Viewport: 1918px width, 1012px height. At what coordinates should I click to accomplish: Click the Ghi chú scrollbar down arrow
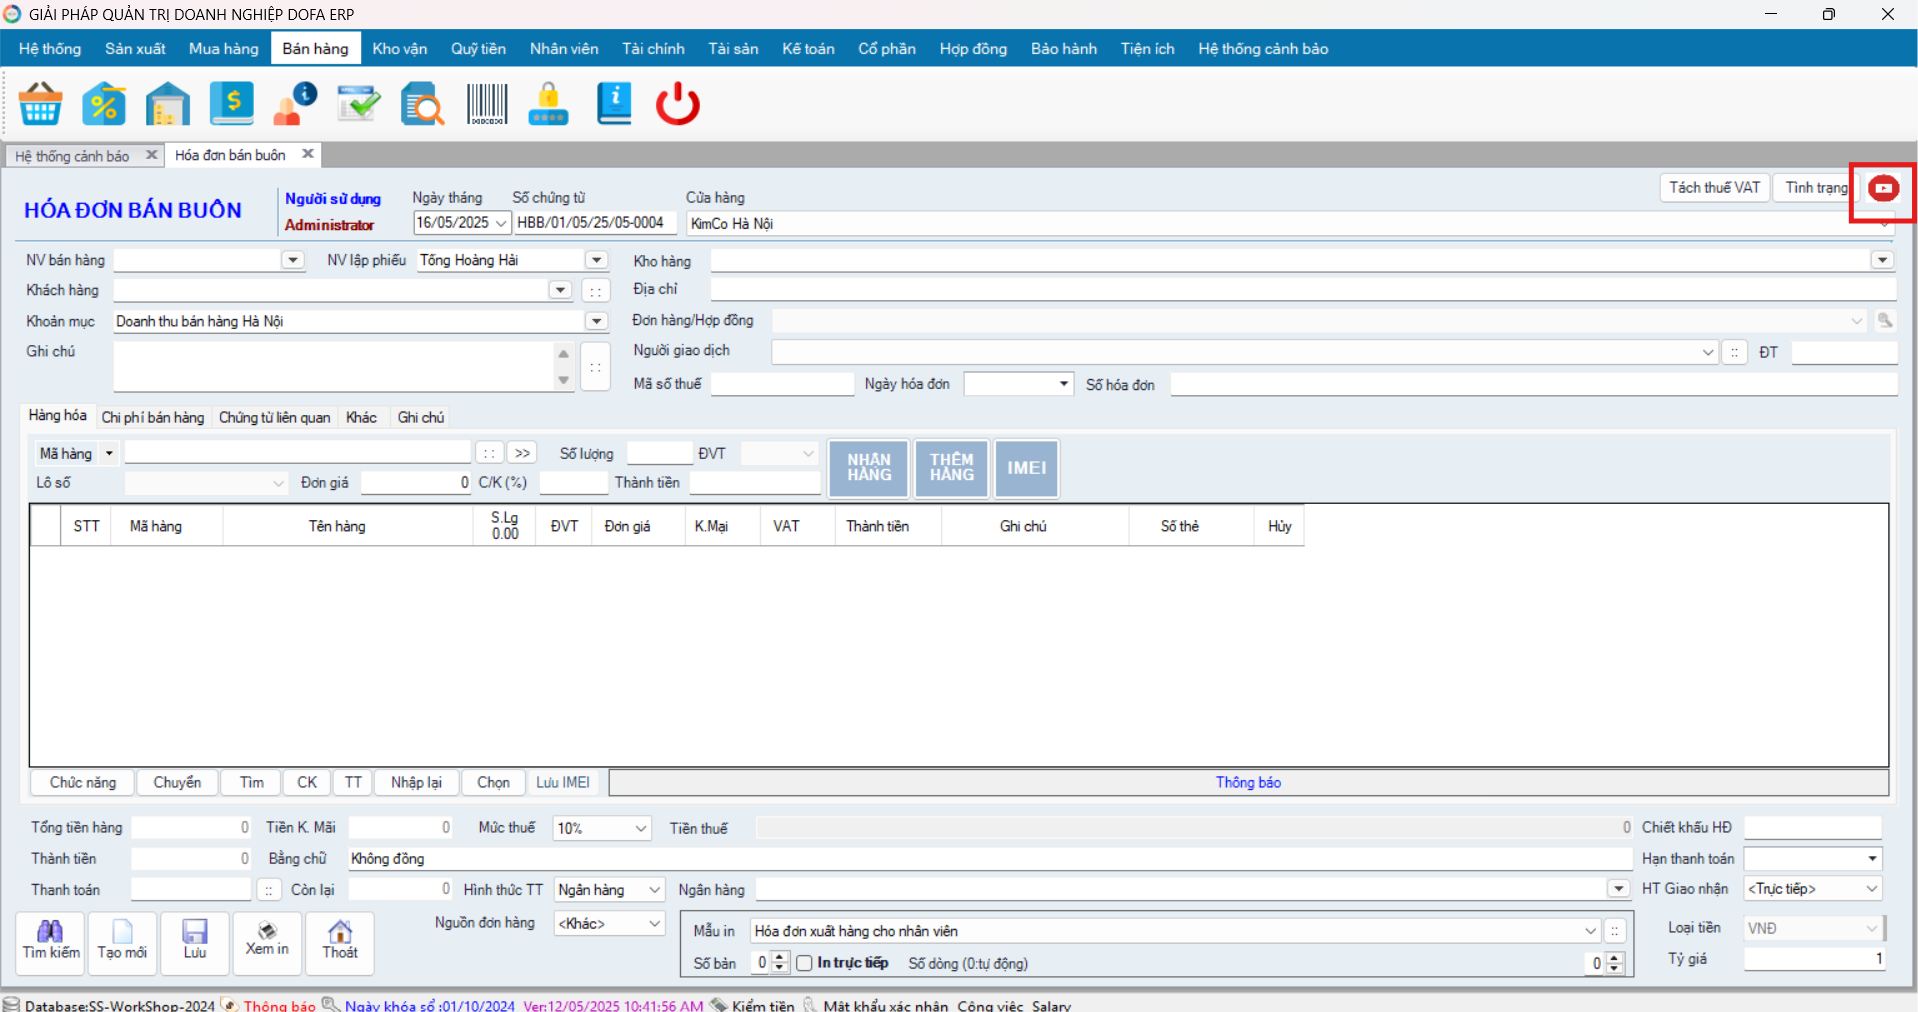pyautogui.click(x=564, y=380)
